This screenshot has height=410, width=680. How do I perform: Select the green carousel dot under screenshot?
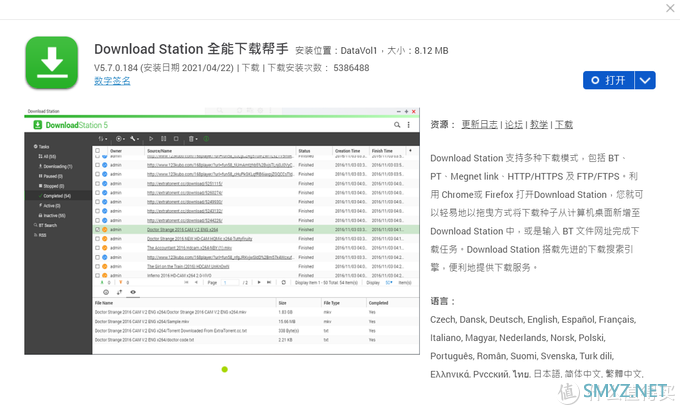(224, 369)
